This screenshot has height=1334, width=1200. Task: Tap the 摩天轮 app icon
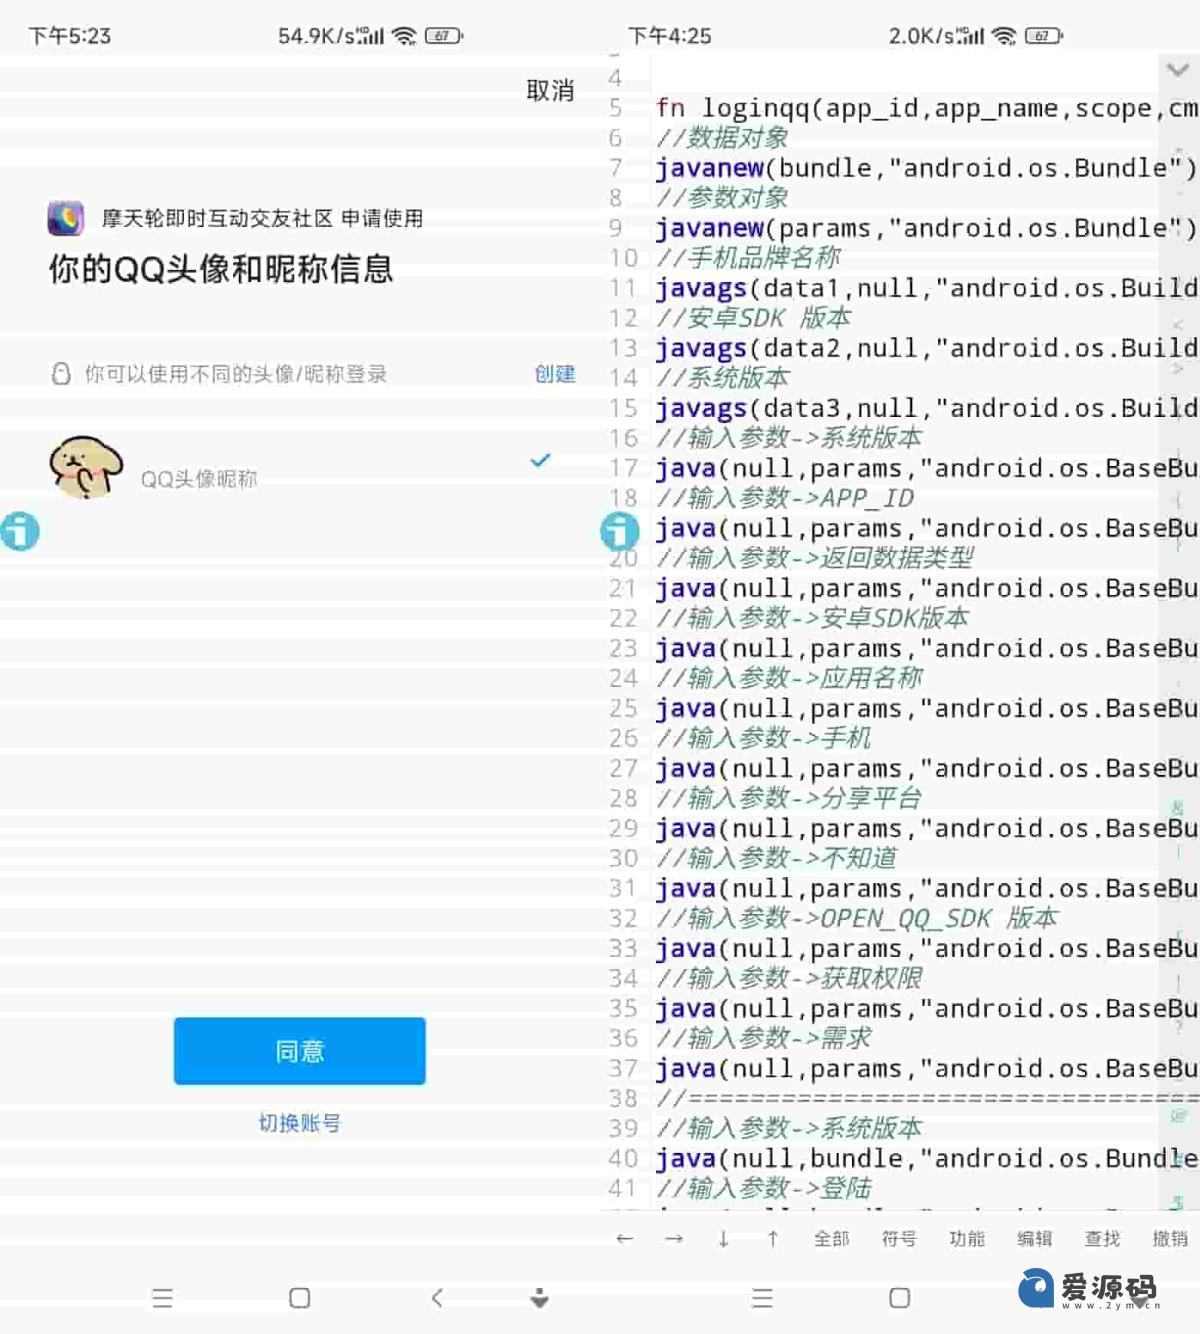[66, 218]
